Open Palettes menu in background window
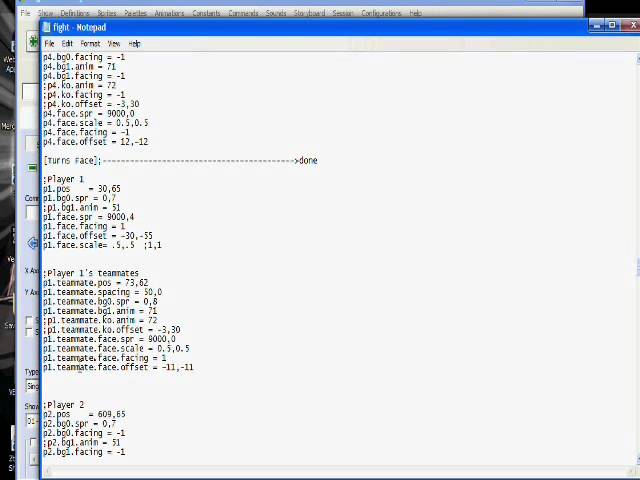 point(136,13)
